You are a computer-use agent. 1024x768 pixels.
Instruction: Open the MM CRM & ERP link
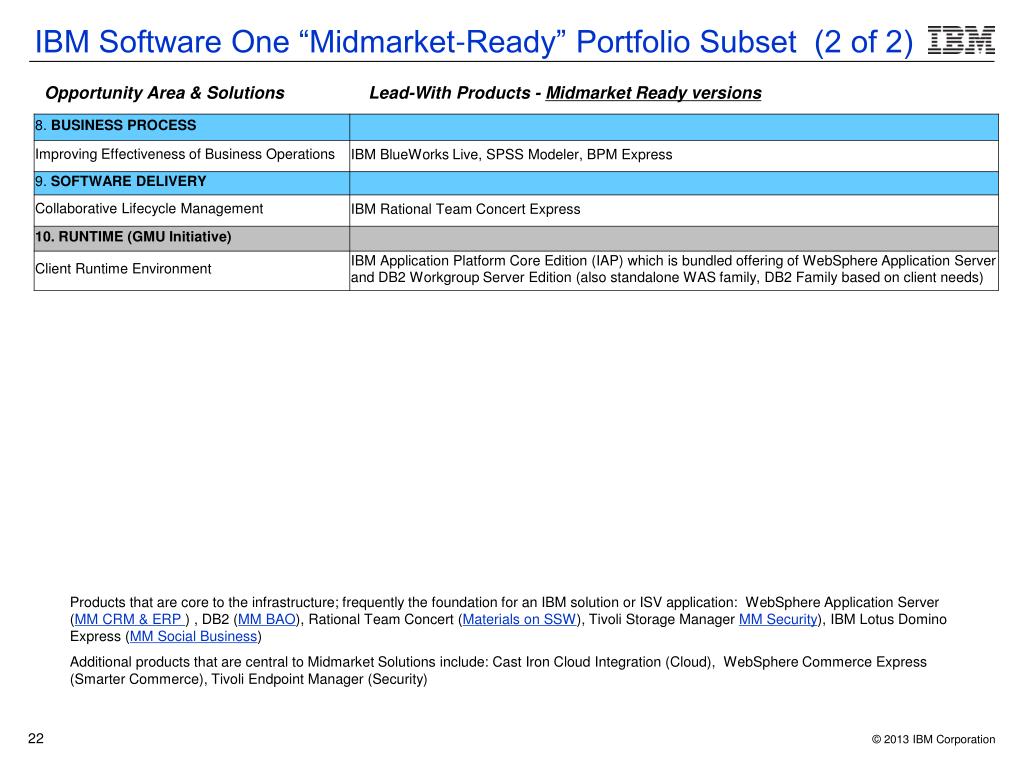tap(131, 619)
